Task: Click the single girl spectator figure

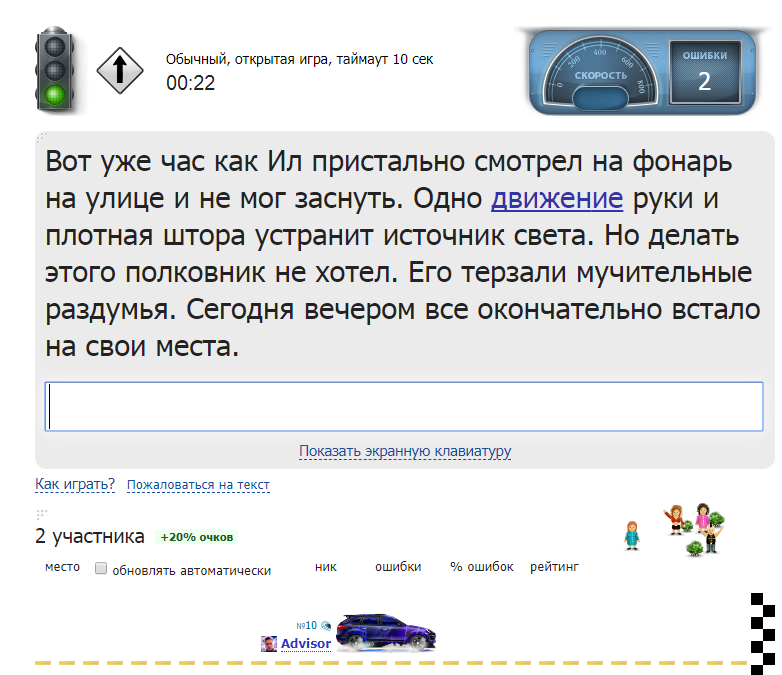Action: coord(632,535)
